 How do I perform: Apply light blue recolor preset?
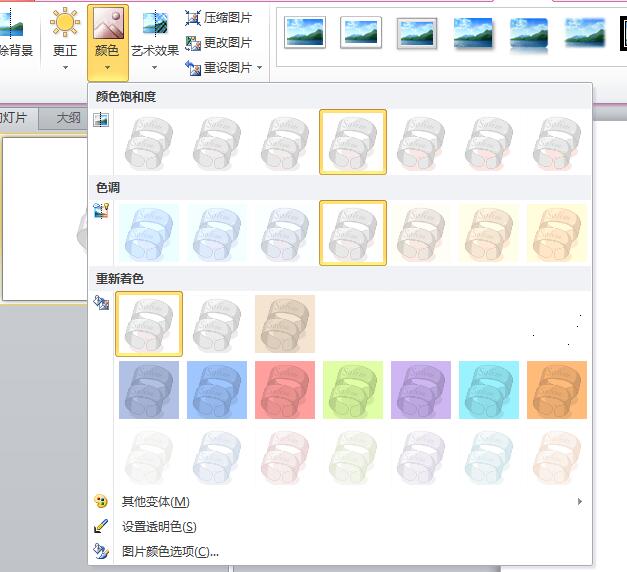tap(217, 457)
